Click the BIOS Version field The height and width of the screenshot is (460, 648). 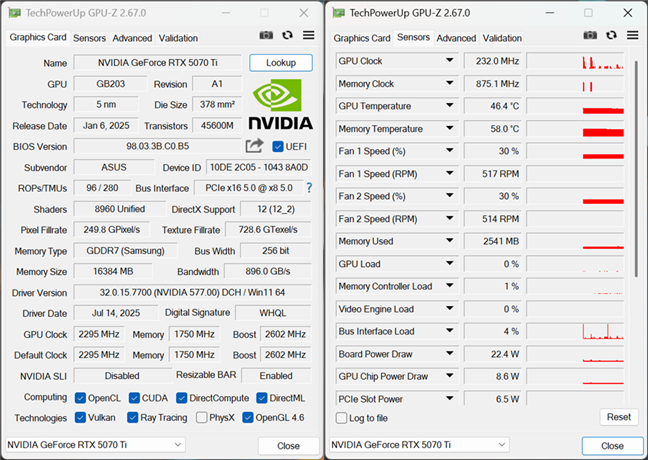click(x=157, y=146)
